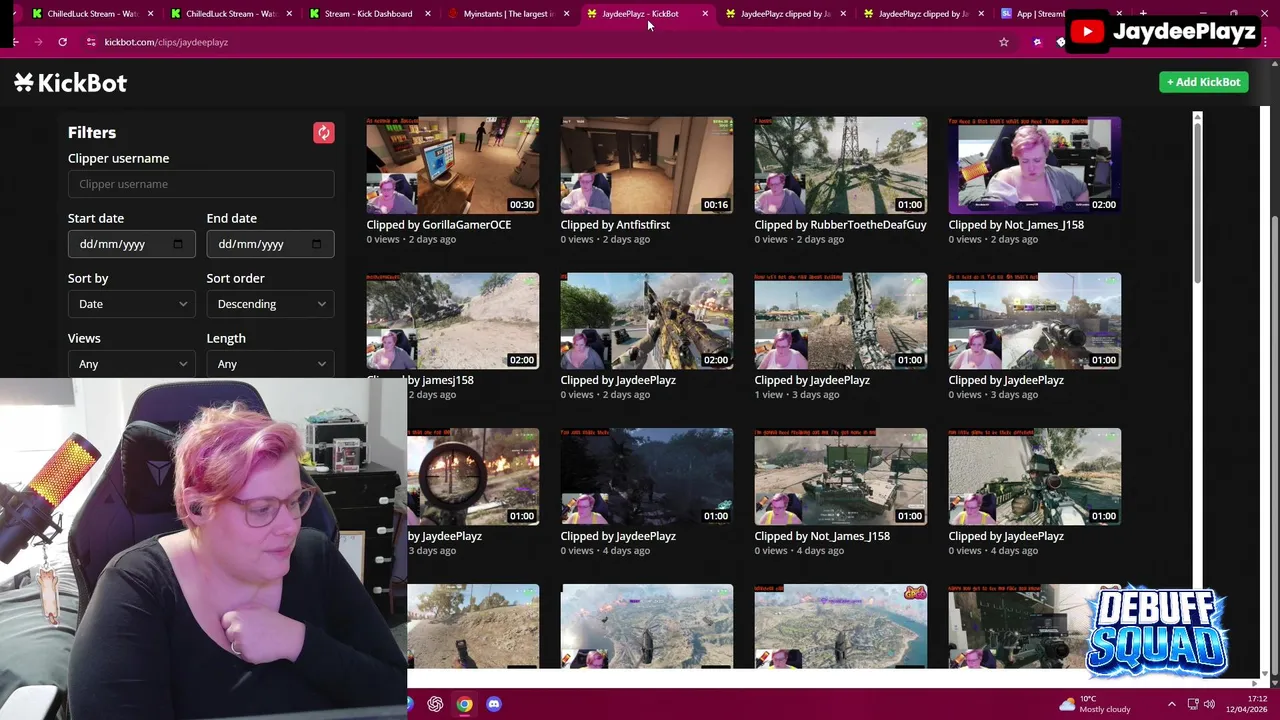Open the ChatGPT app in the taskbar

(435, 704)
